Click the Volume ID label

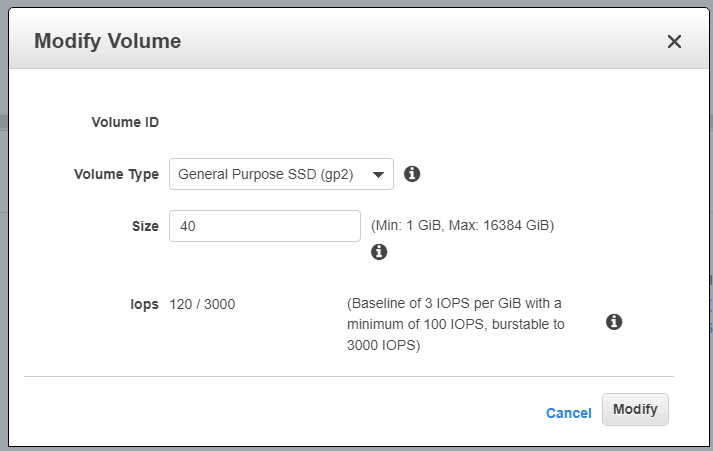(x=125, y=122)
